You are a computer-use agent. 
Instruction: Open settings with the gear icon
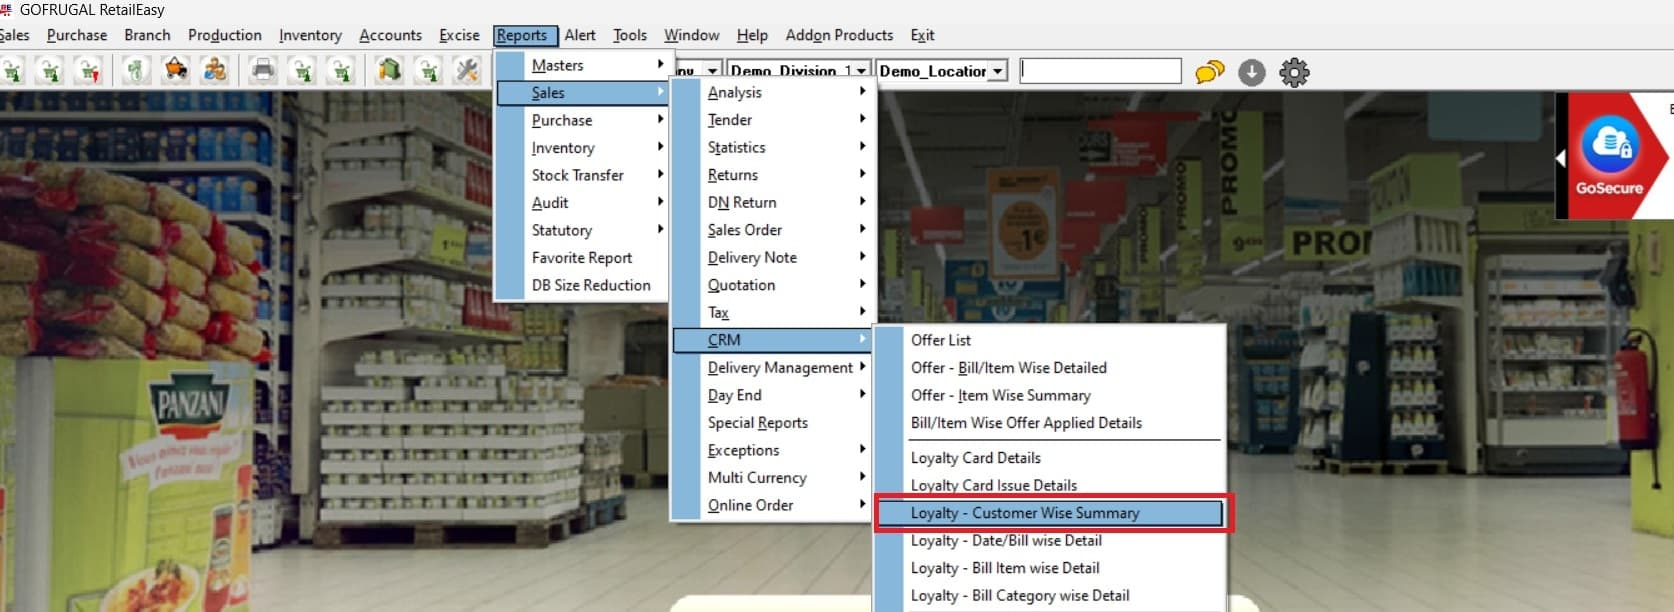click(1294, 72)
